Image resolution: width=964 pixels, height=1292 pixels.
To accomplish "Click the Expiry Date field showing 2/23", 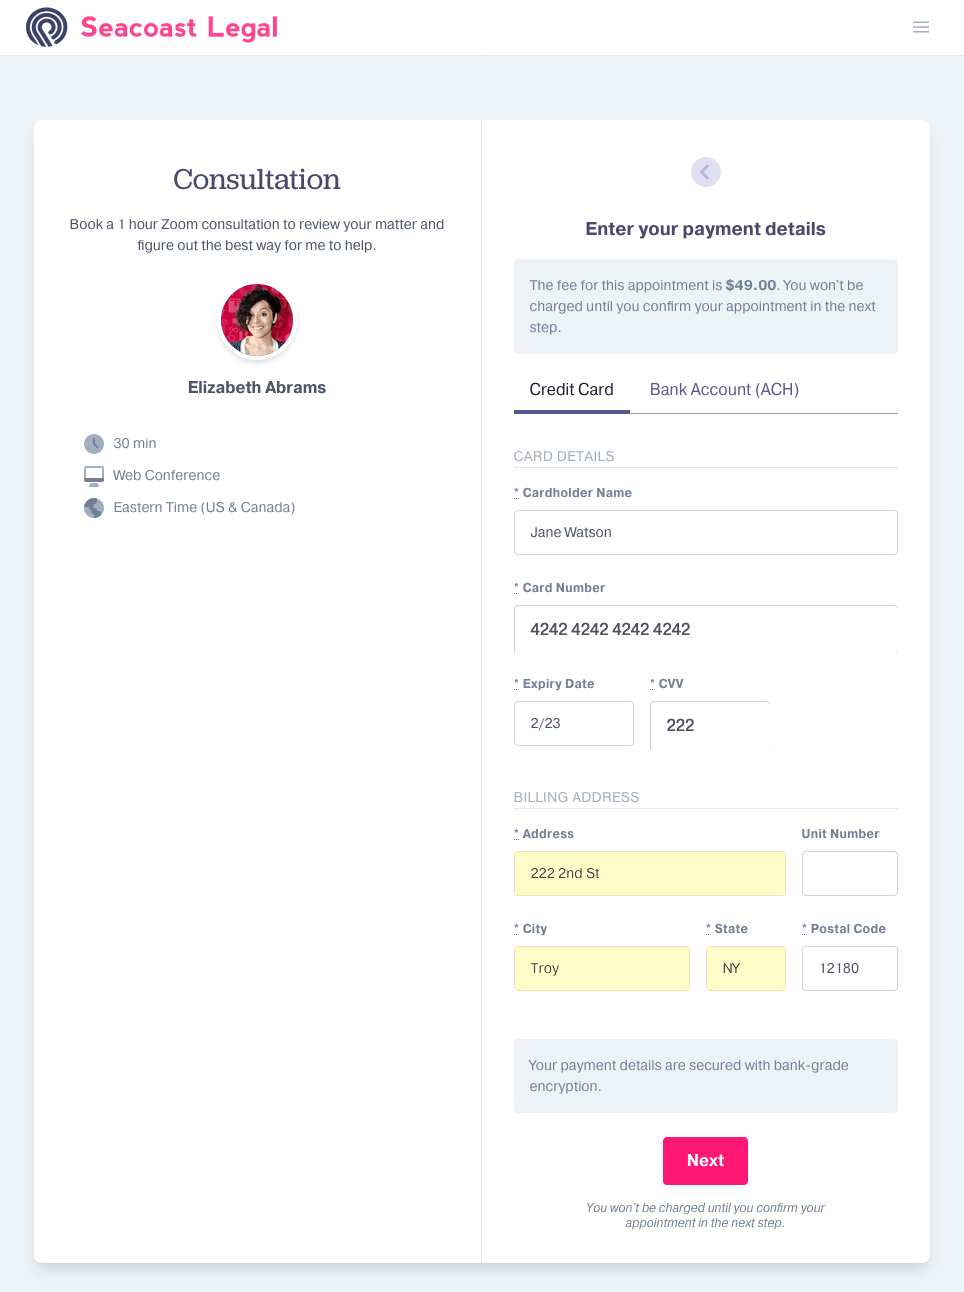I will point(573,723).
